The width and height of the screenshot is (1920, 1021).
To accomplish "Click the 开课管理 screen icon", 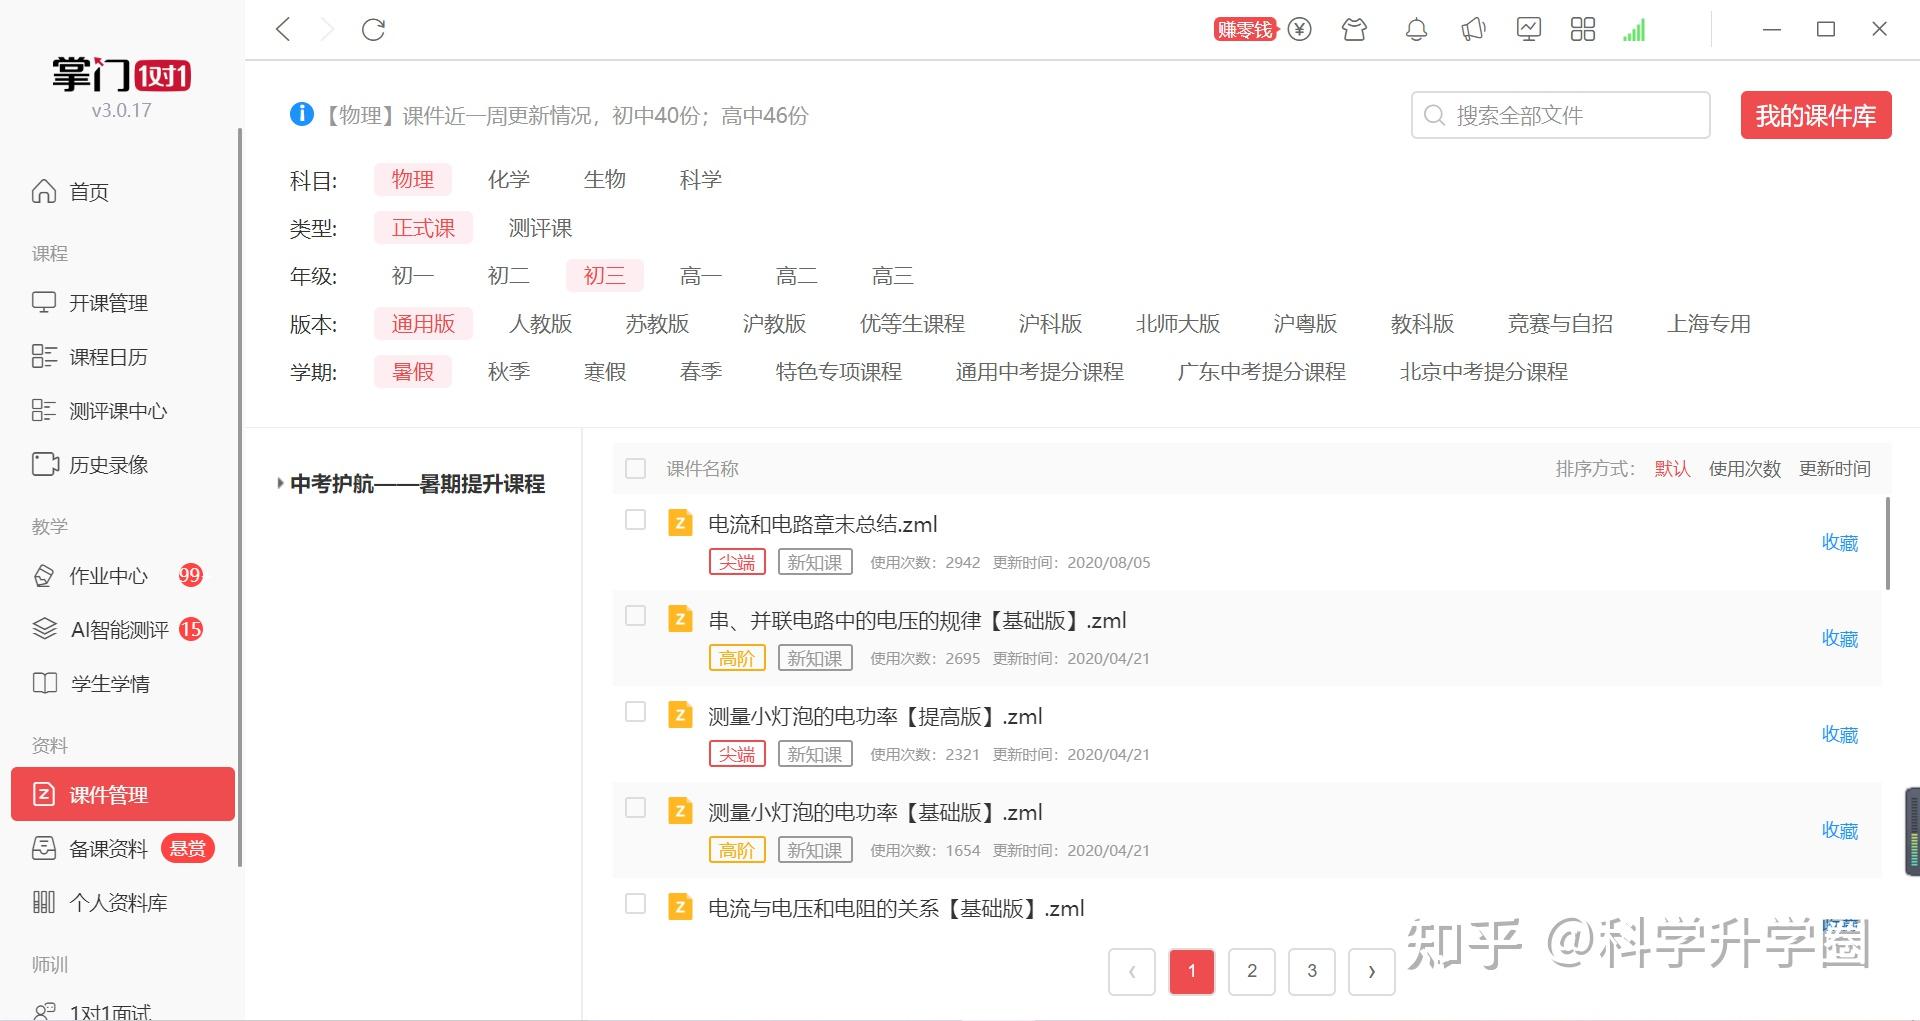I will 44,302.
